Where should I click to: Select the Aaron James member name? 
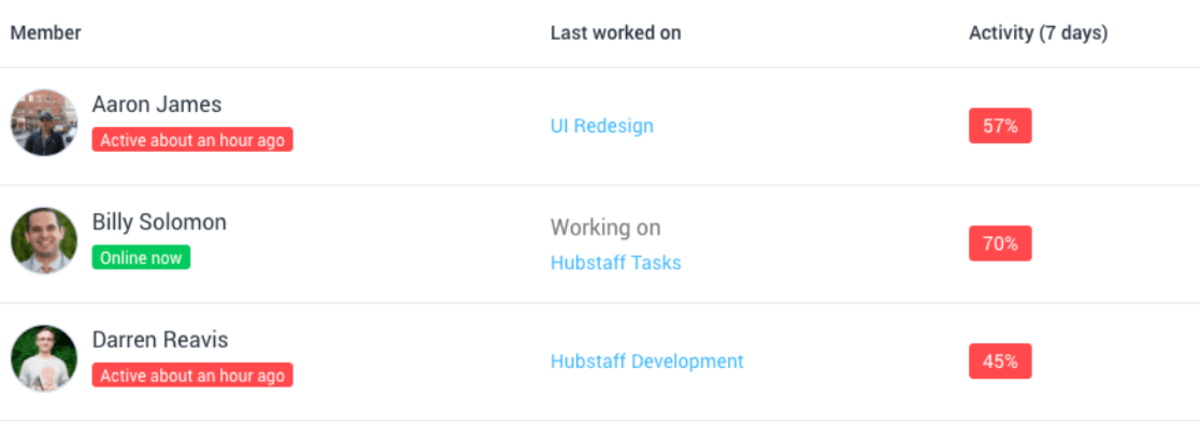157,105
